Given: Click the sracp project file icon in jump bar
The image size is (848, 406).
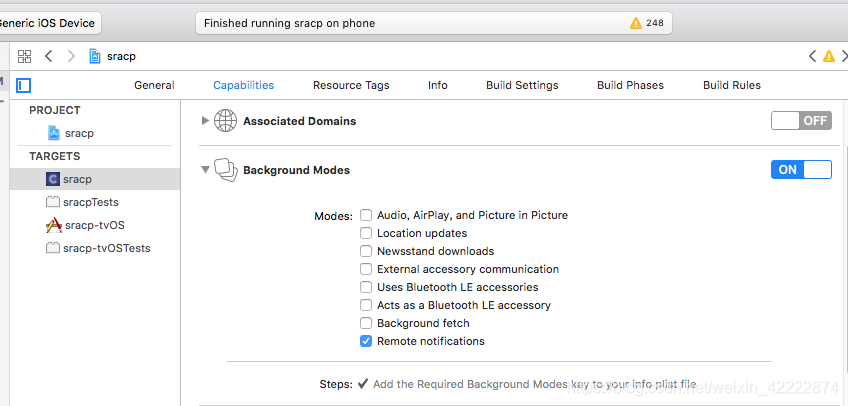Looking at the screenshot, I should [x=95, y=56].
